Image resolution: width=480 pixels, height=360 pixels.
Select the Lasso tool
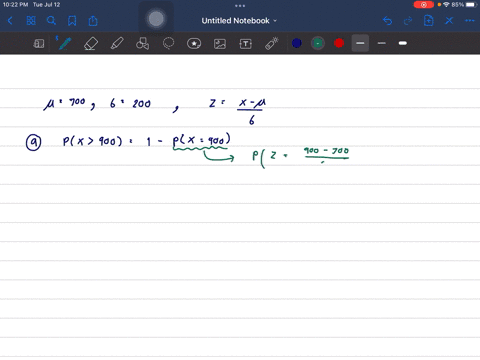(x=168, y=43)
